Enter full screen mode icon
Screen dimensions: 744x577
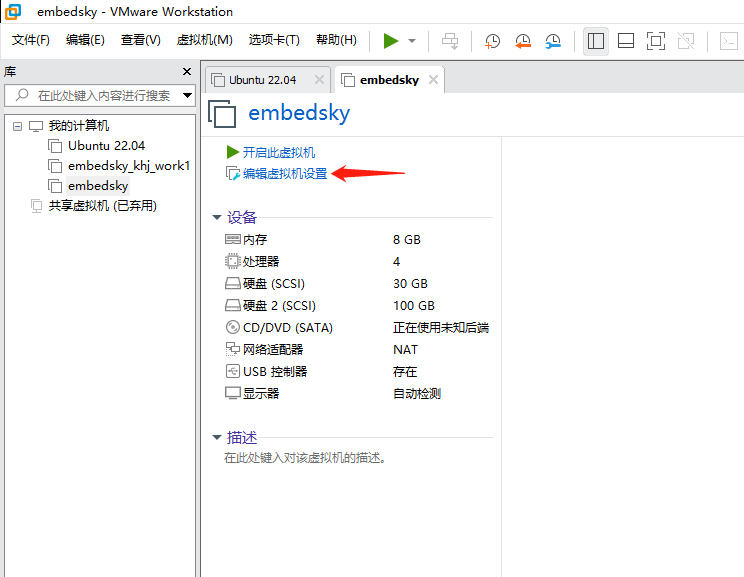click(656, 41)
